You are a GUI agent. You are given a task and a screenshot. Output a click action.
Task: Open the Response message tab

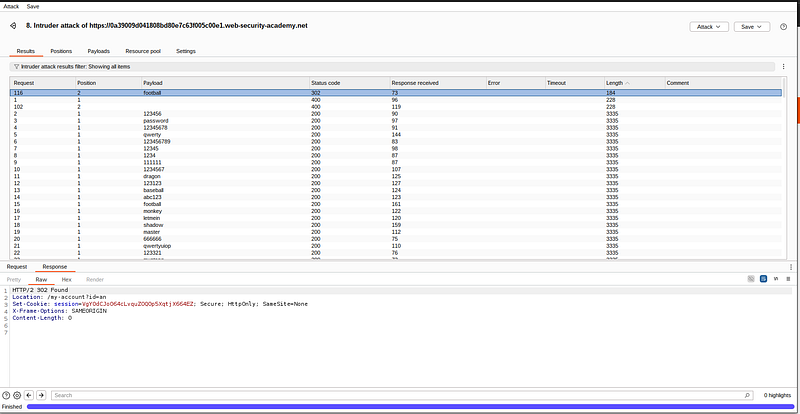coord(55,266)
